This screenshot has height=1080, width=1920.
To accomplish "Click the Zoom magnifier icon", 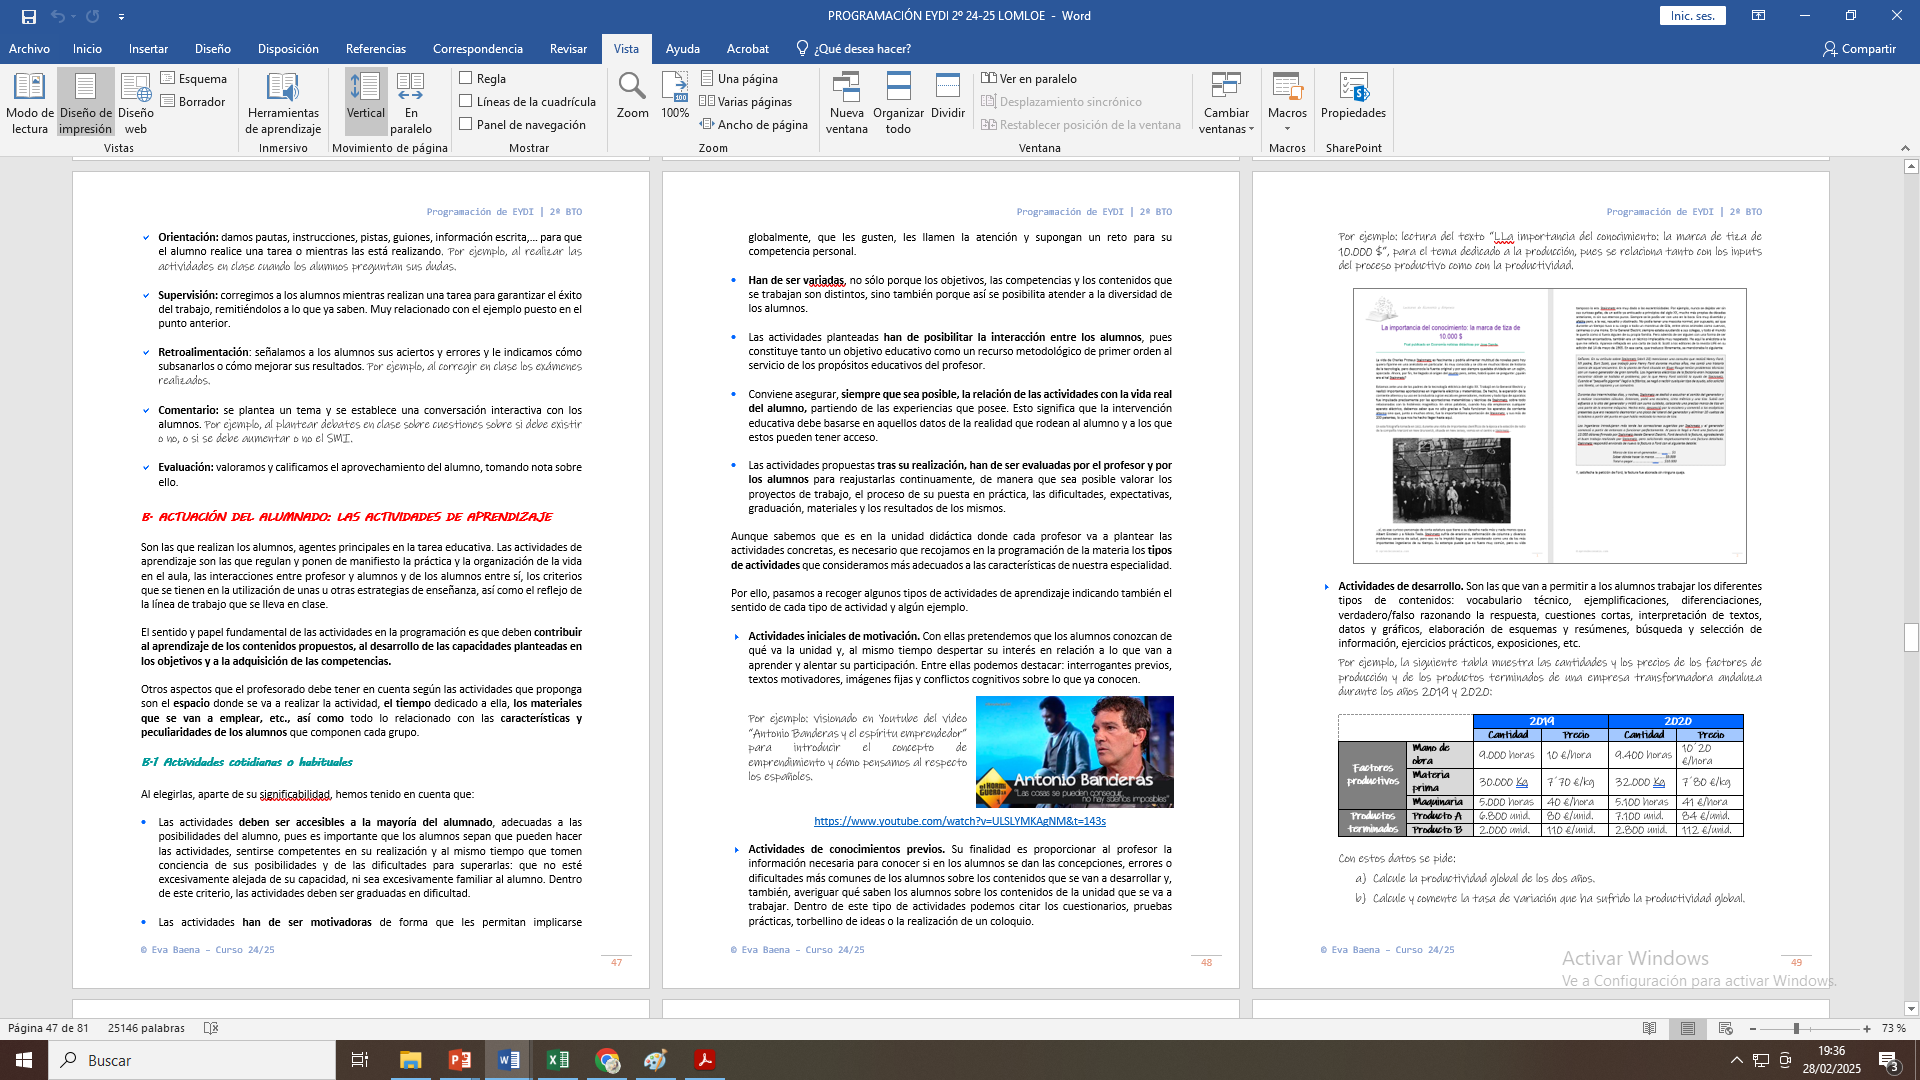I will (x=632, y=87).
